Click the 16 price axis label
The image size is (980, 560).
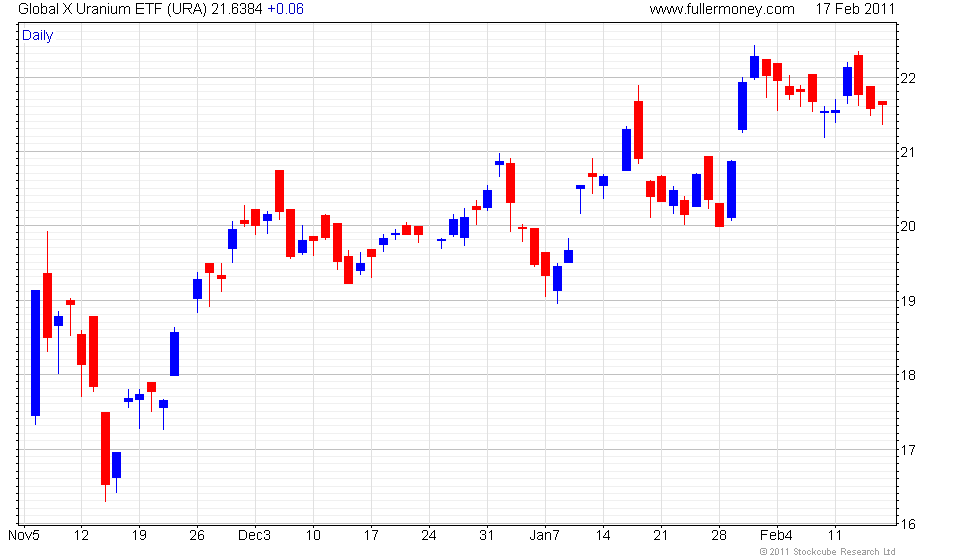pyautogui.click(x=908, y=524)
